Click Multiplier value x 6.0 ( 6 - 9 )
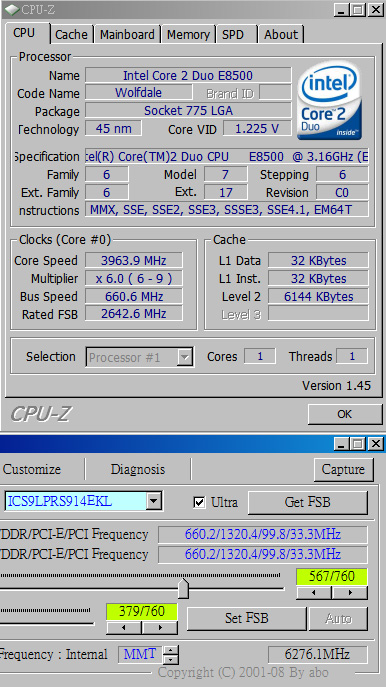The width and height of the screenshot is (386, 687). click(134, 279)
